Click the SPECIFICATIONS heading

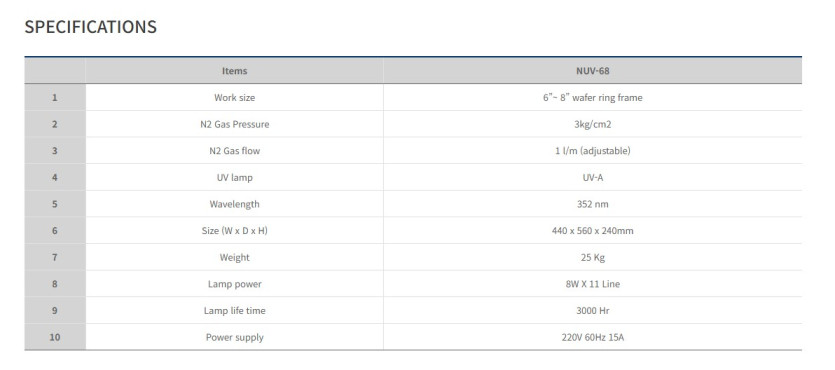point(91,27)
